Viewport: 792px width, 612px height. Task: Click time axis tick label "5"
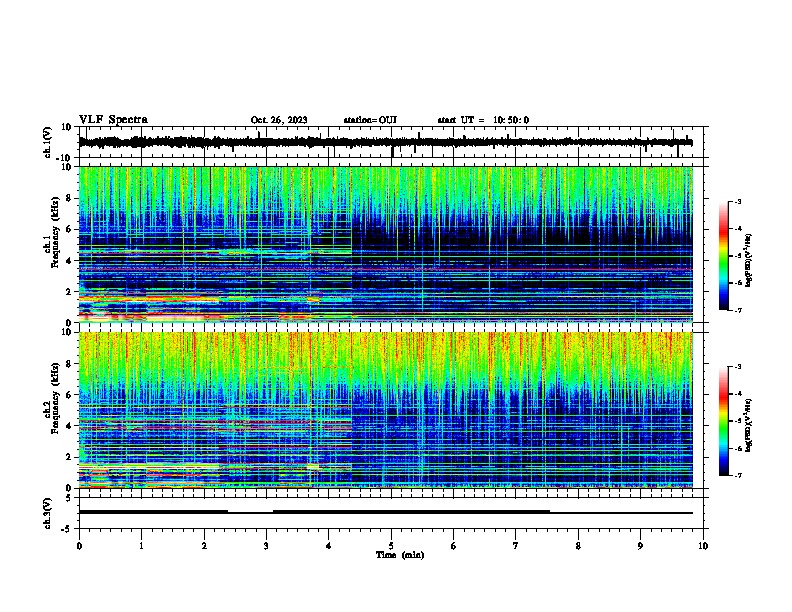tap(391, 546)
